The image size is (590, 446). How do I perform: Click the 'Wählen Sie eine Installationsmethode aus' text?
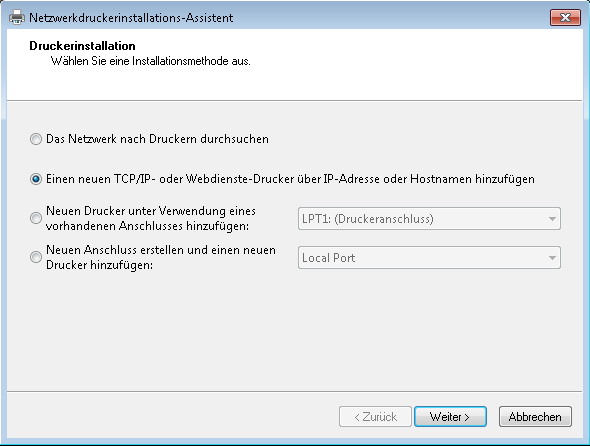[151, 61]
